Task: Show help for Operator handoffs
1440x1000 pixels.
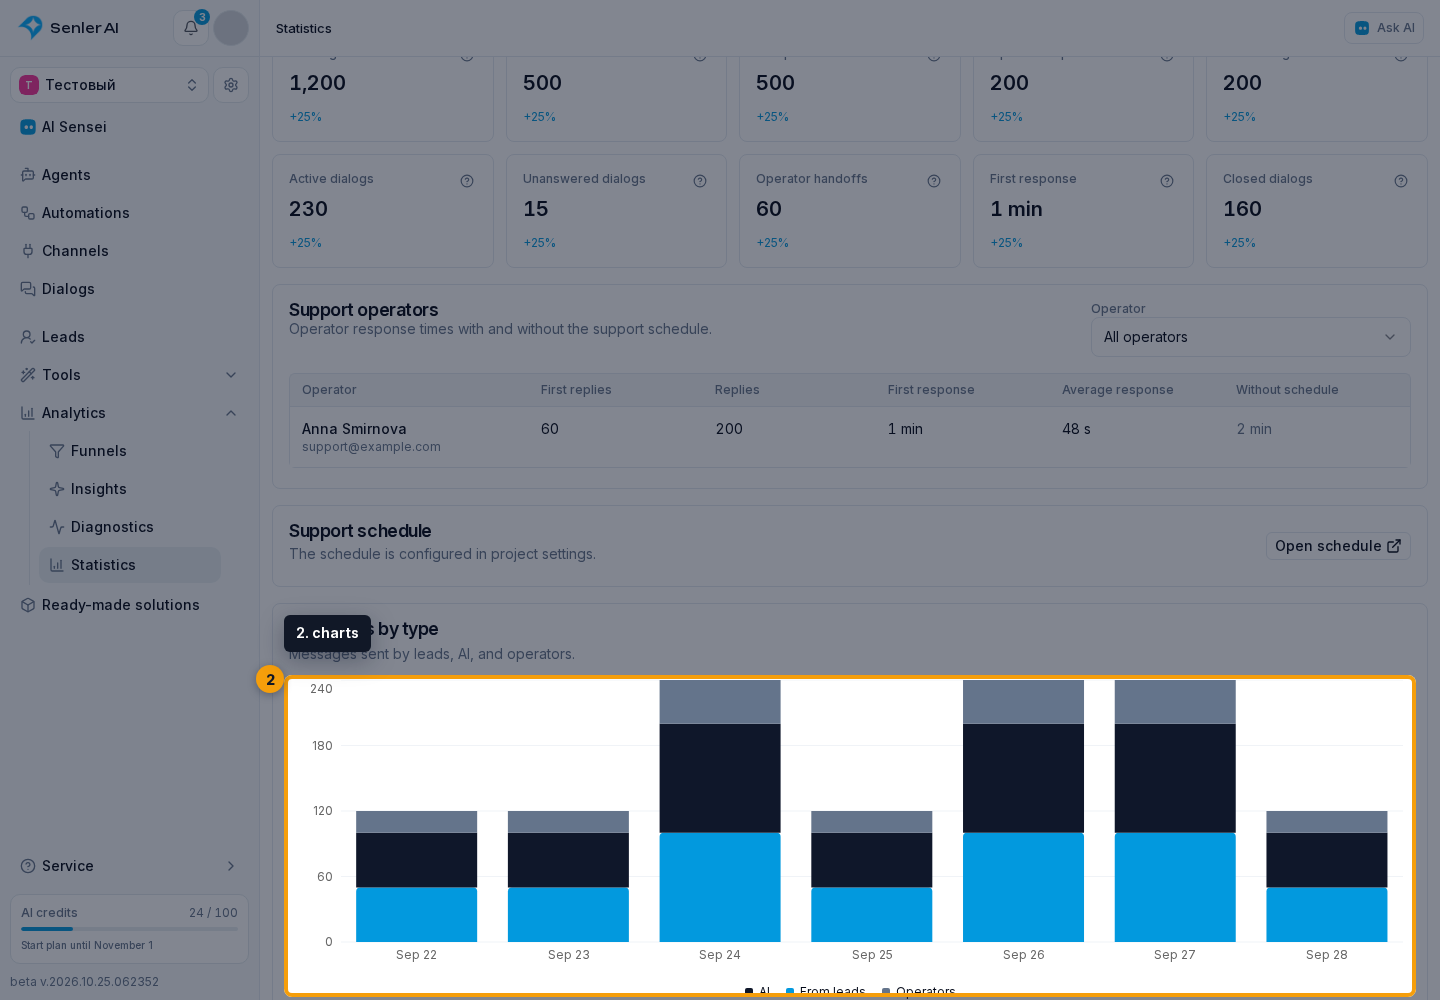Action: 934,181
